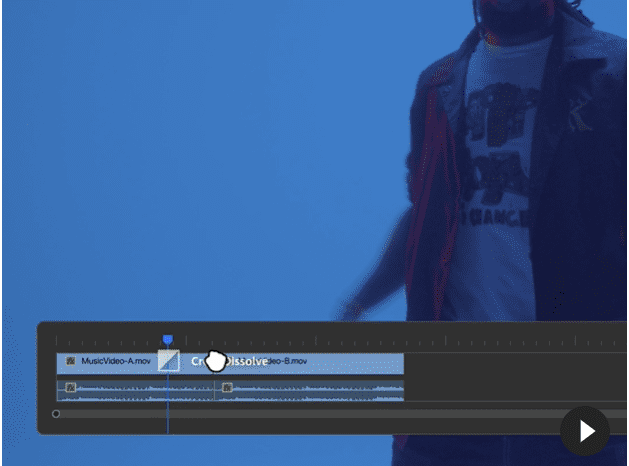Click the fx badge on MusicVideo-A.mov clip
This screenshot has width=629, height=466.
pyautogui.click(x=71, y=361)
